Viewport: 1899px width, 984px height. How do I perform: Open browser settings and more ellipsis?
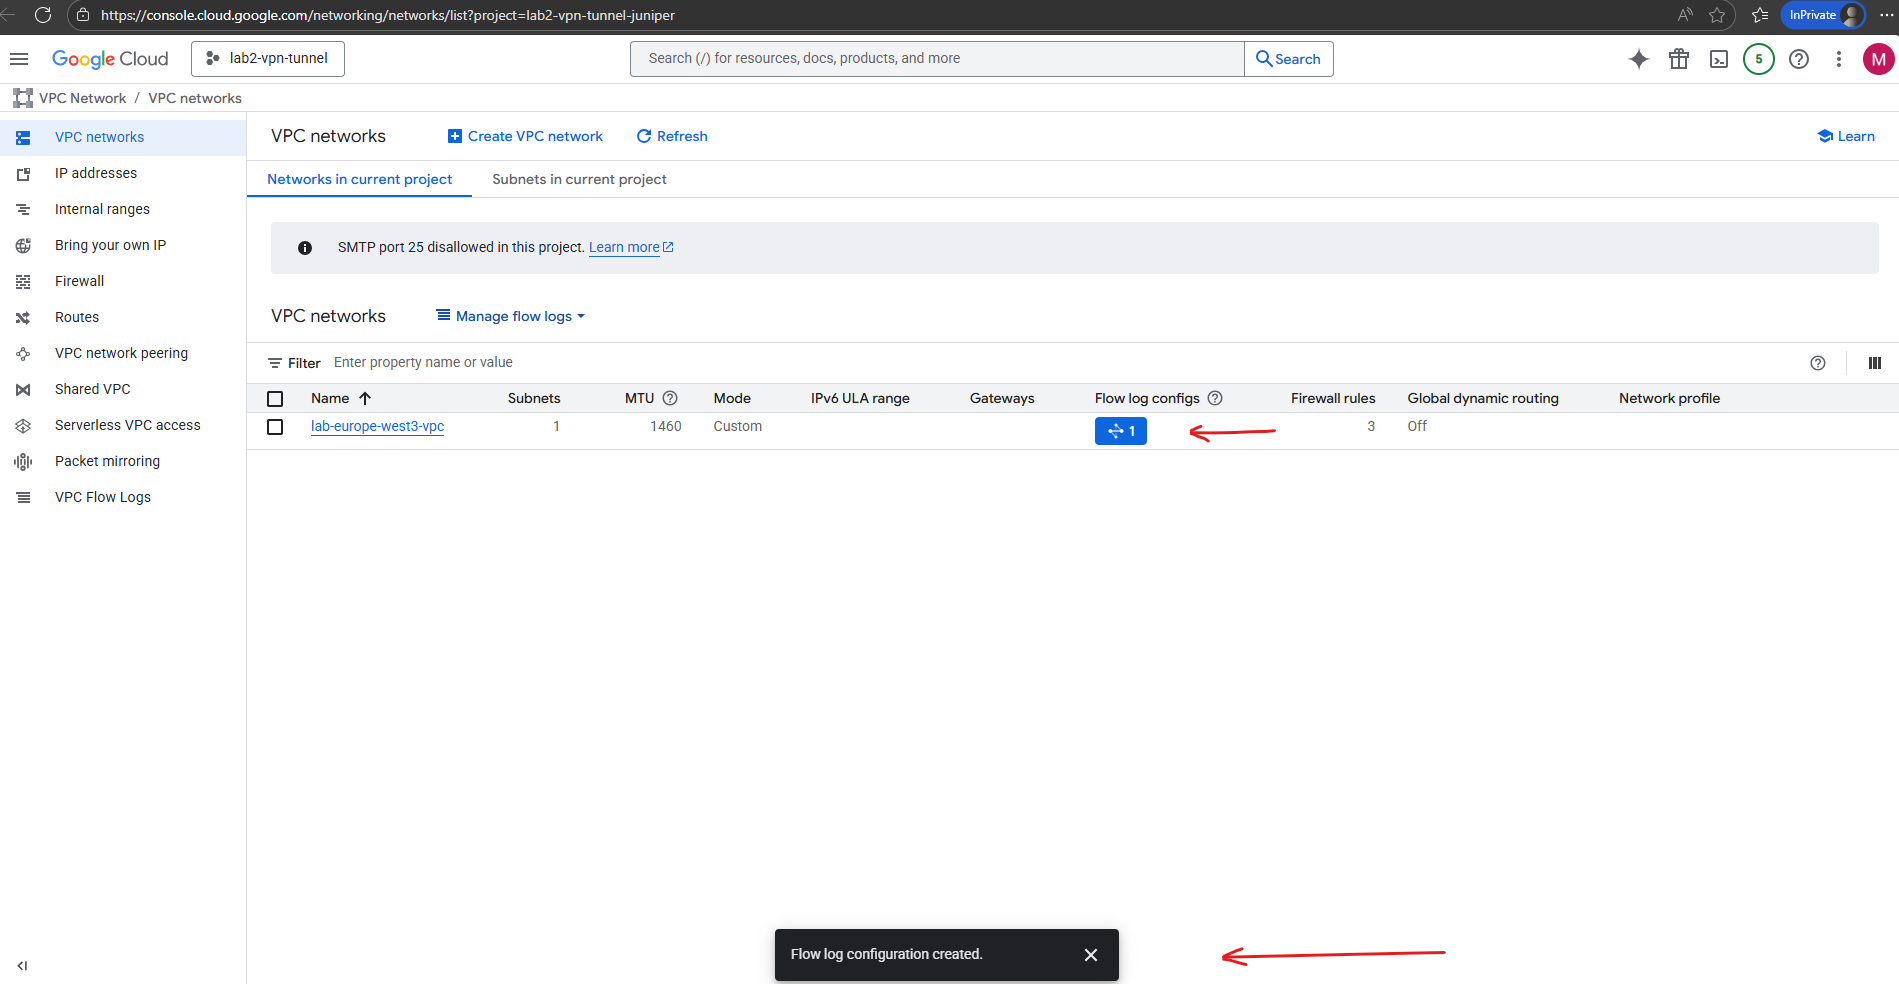coord(1886,15)
